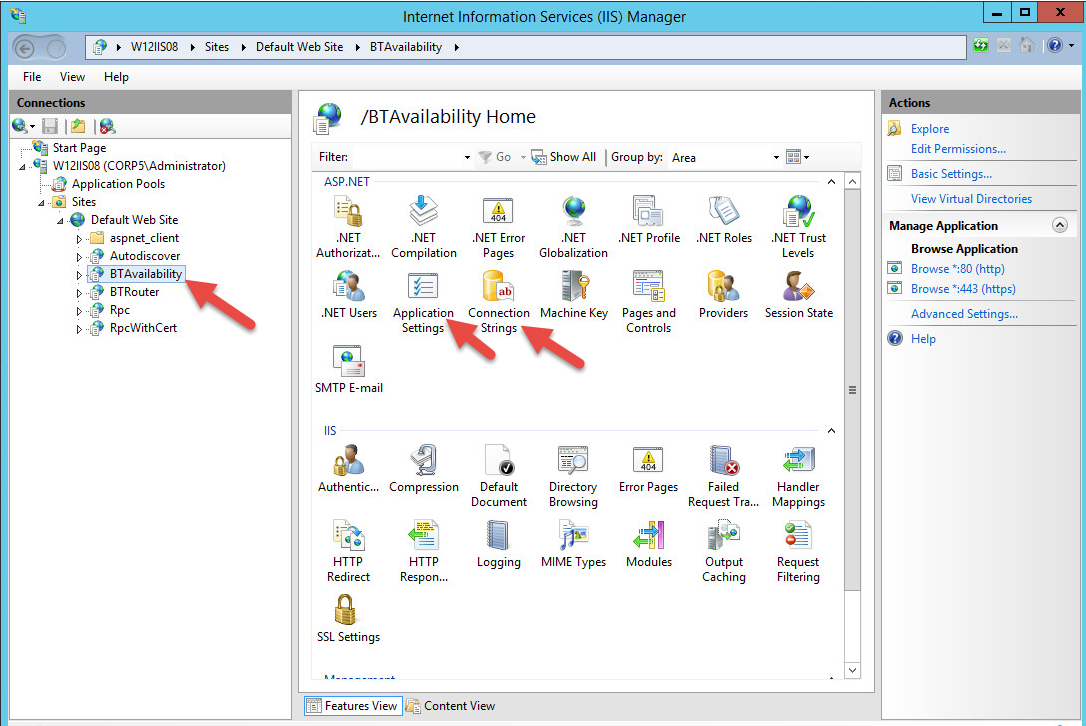Click the features list scroll-down arrow
This screenshot has width=1086, height=726.
[853, 671]
